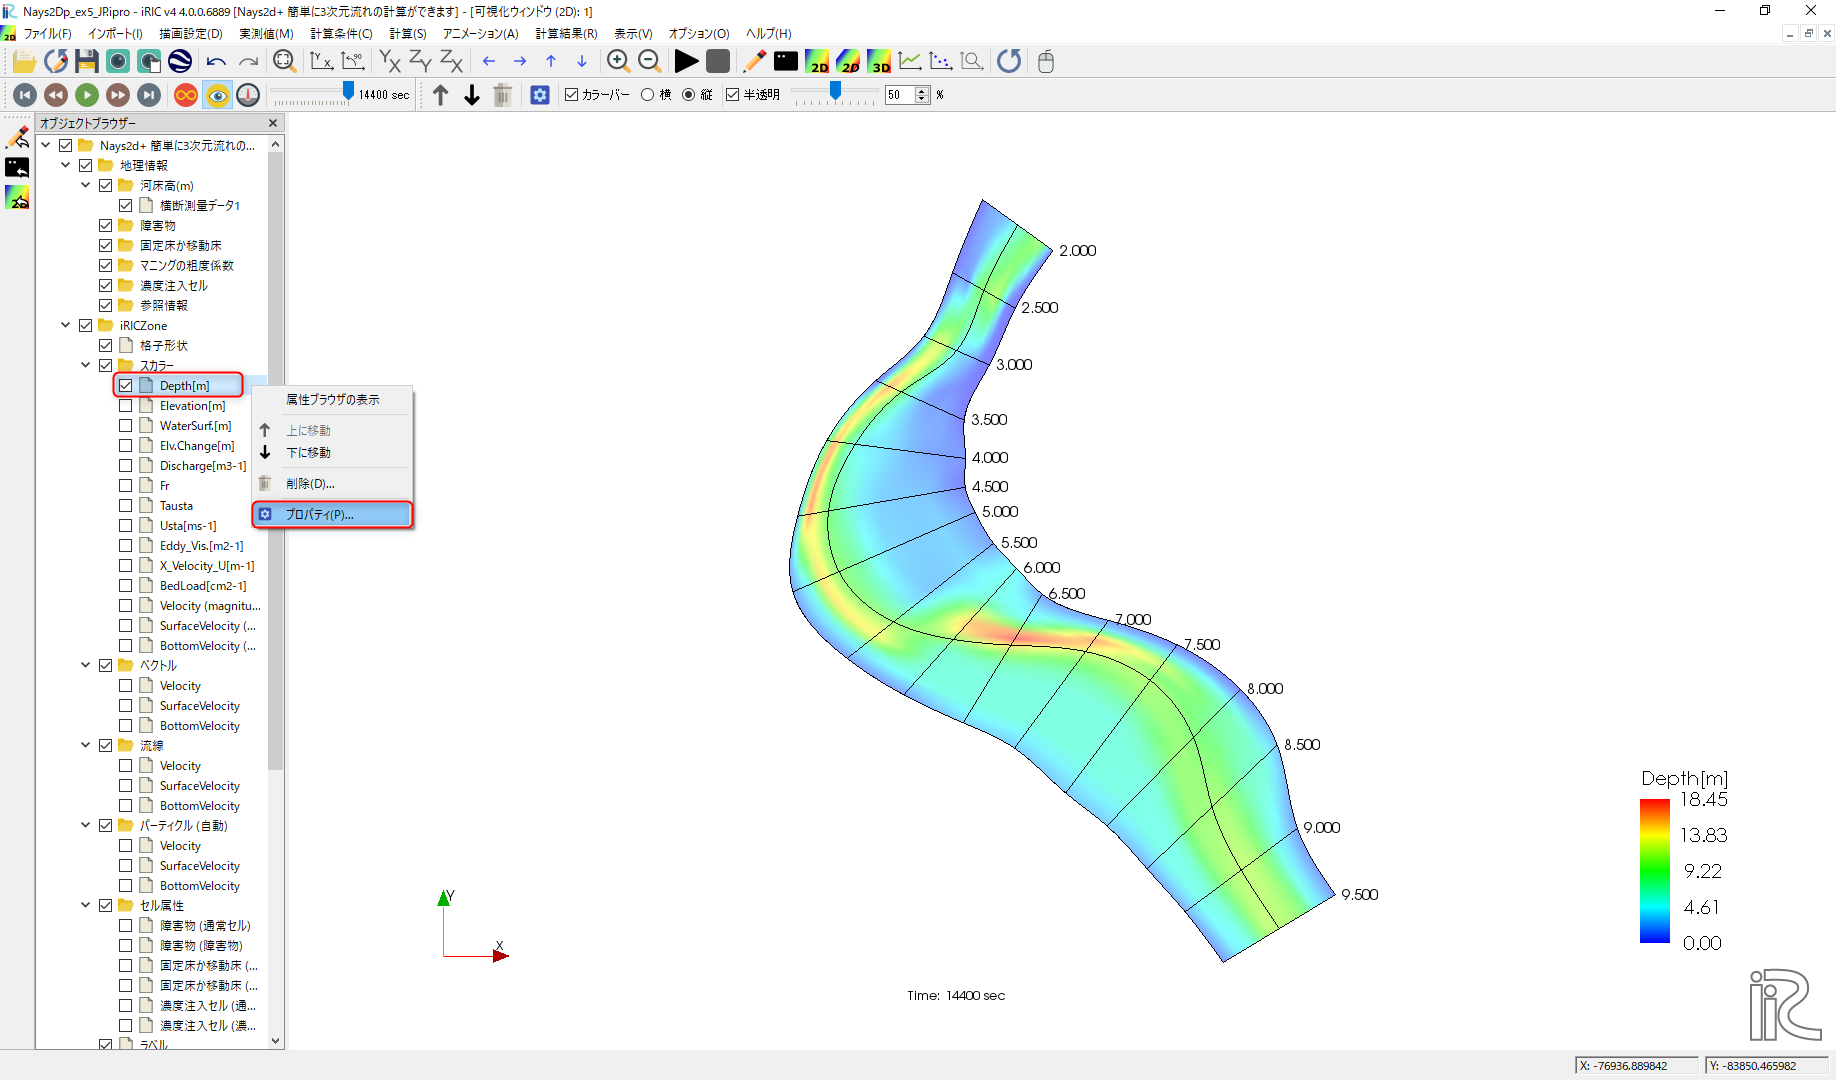Choose 下に移動 from context menu
The image size is (1836, 1080).
click(x=333, y=453)
